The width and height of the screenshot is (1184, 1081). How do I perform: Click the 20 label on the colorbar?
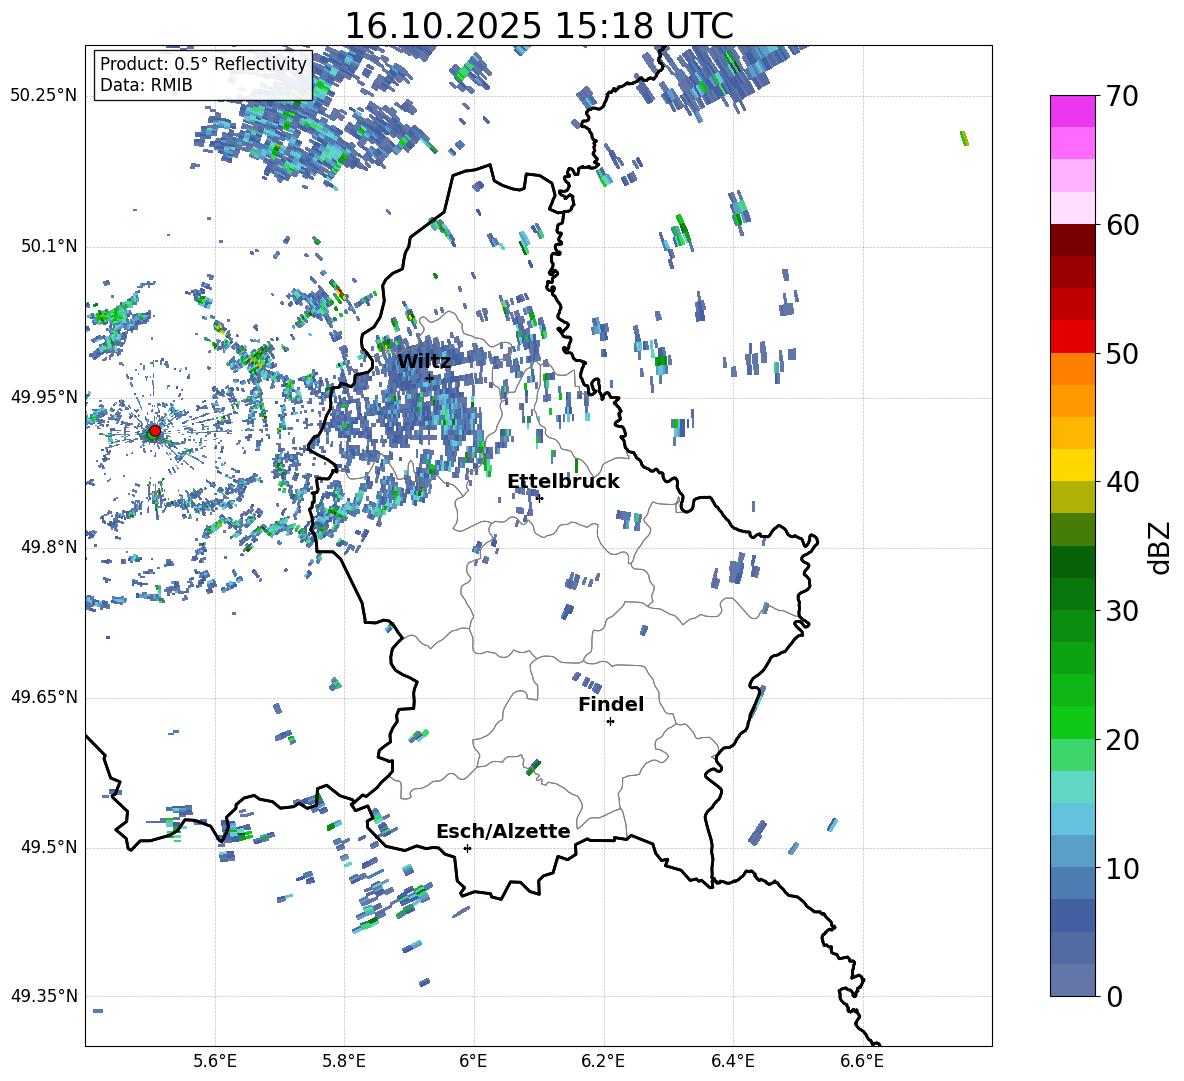click(x=1122, y=740)
